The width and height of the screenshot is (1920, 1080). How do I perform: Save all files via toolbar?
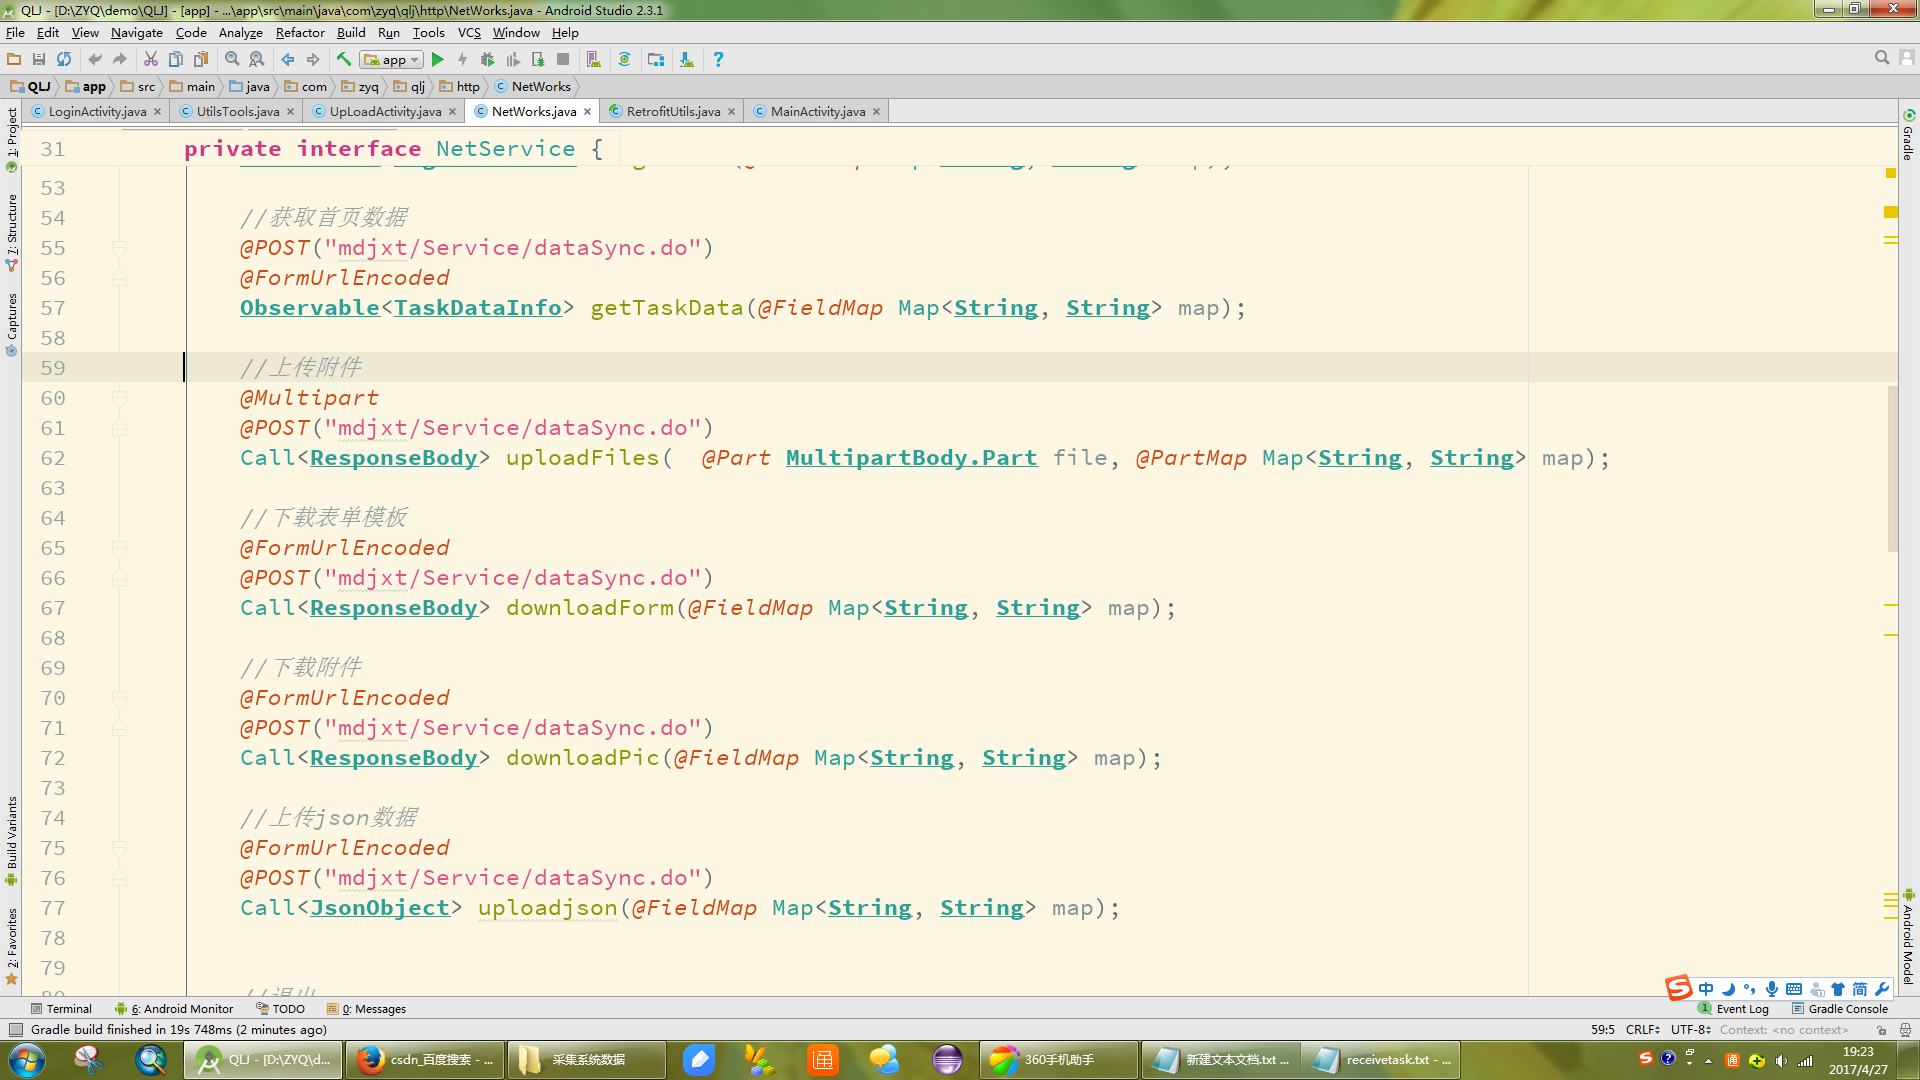(39, 60)
